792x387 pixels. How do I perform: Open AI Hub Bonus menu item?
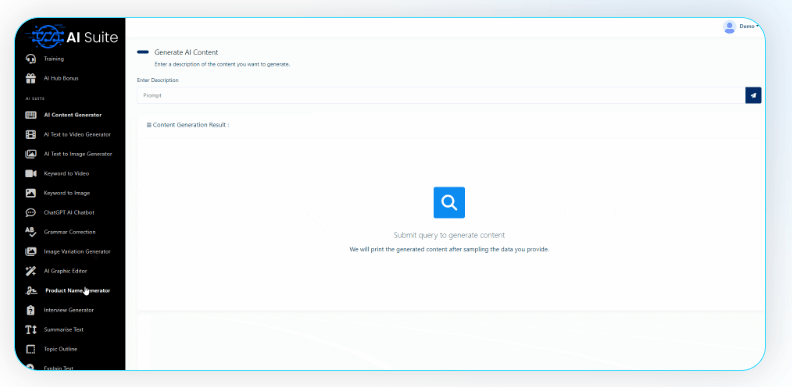[61, 78]
